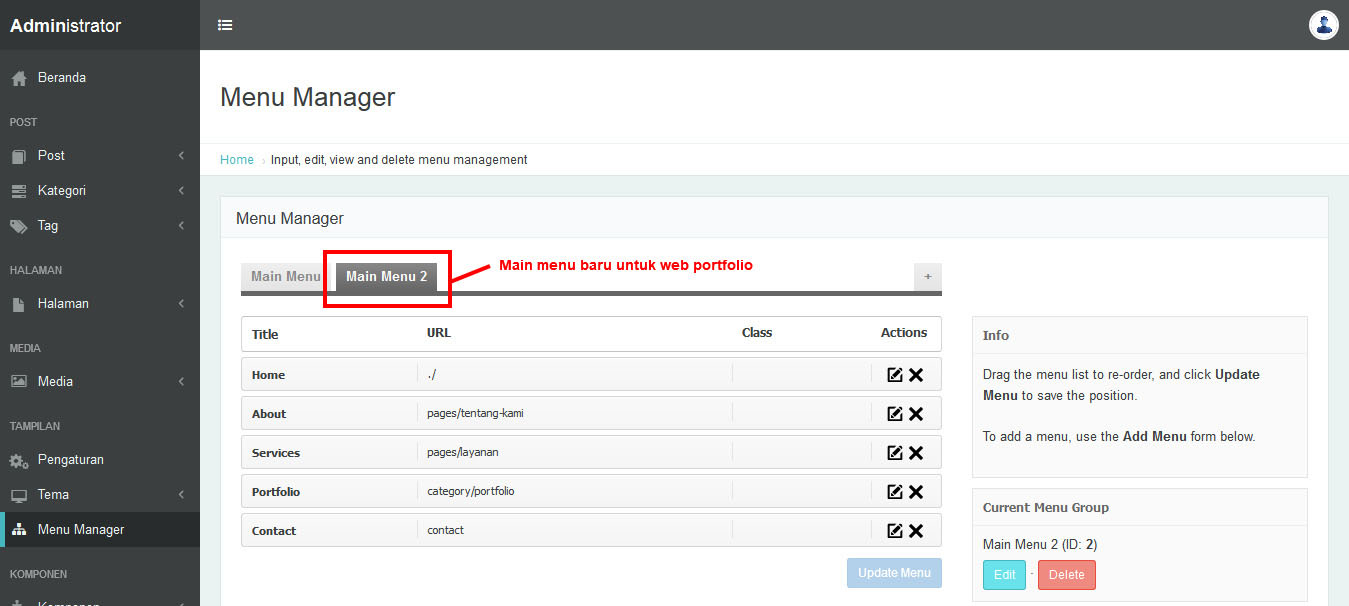The width and height of the screenshot is (1349, 606).
Task: Delete the About menu item
Action: point(916,414)
